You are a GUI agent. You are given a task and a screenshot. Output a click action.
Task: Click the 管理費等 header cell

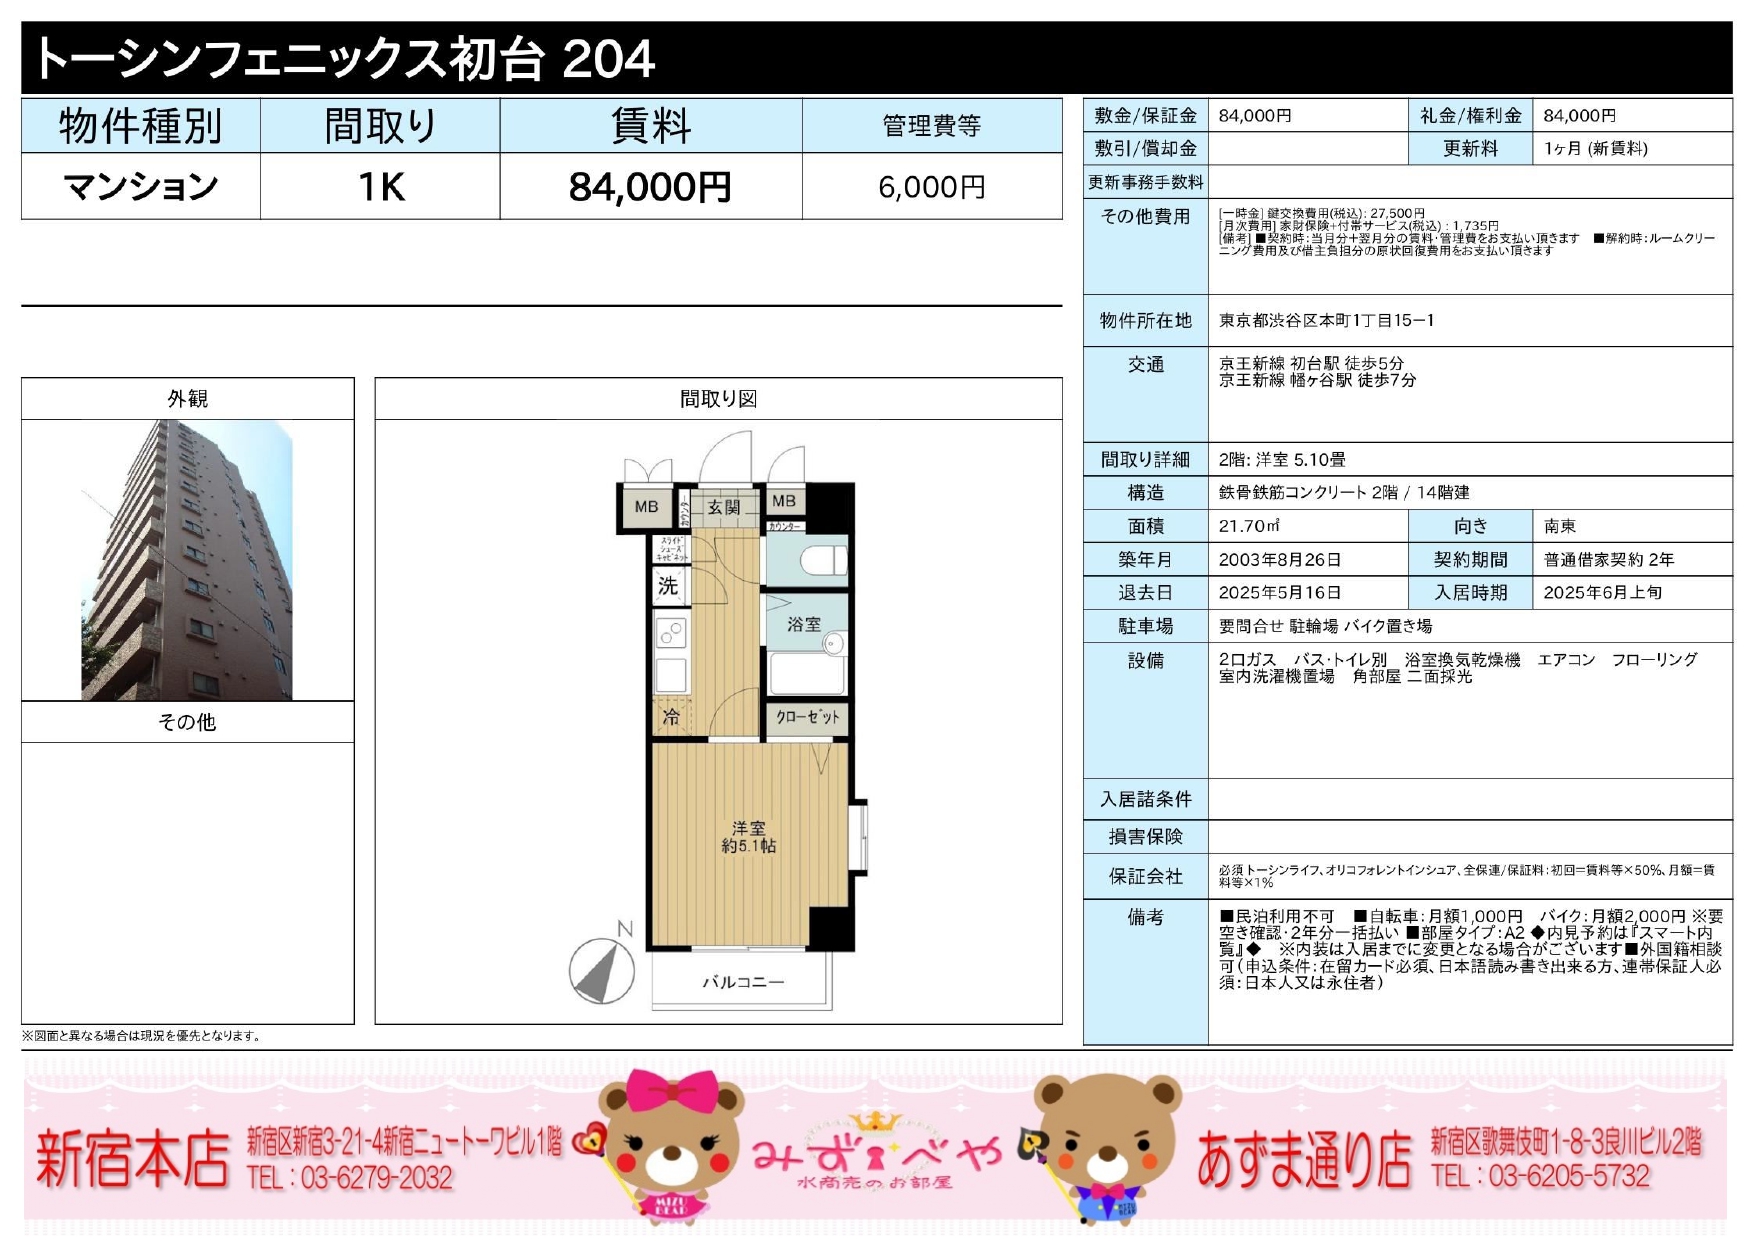[x=932, y=126]
